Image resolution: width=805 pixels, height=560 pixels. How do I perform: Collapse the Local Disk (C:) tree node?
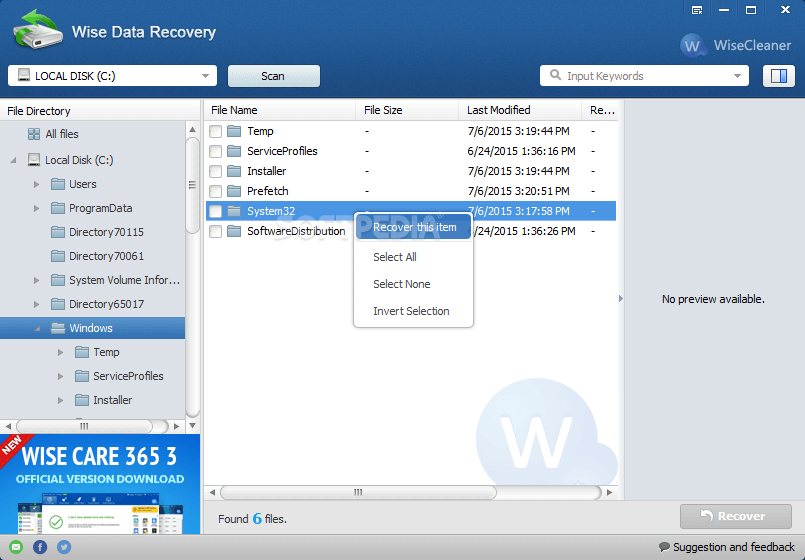13,160
